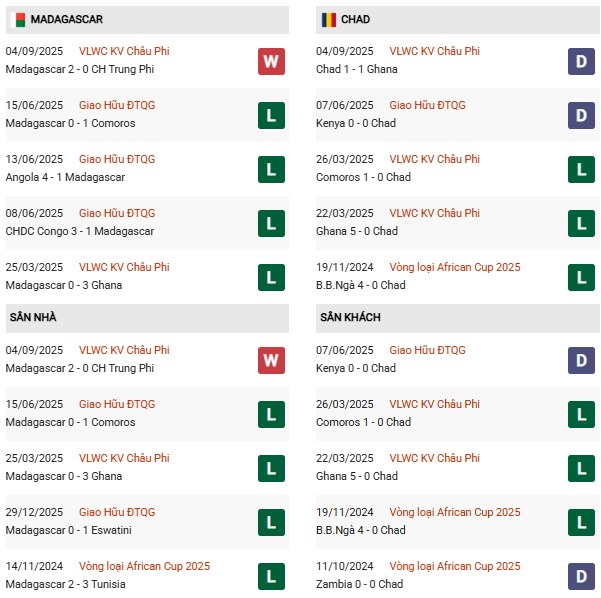Image resolution: width=601 pixels, height=598 pixels.
Task: Click the Madagascar 2 - 0 CH Trung Phi result
Action: (x=70, y=69)
